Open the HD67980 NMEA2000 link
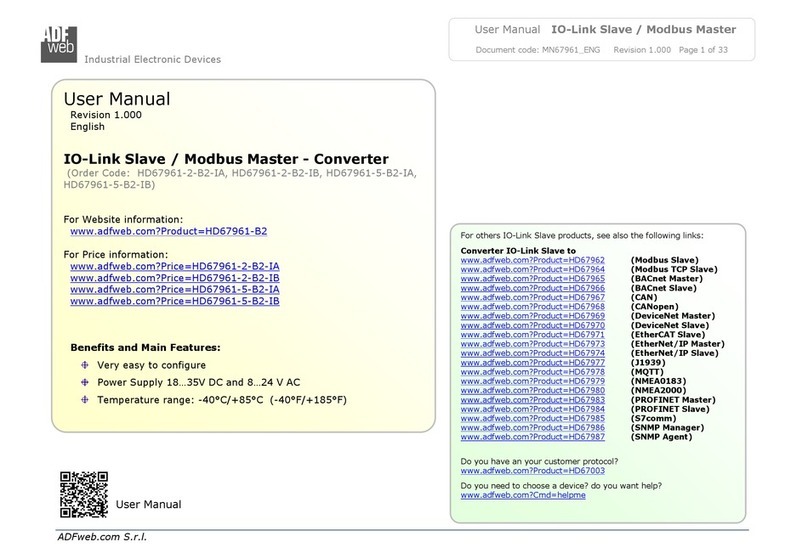This screenshot has height=559, width=808. (x=533, y=391)
